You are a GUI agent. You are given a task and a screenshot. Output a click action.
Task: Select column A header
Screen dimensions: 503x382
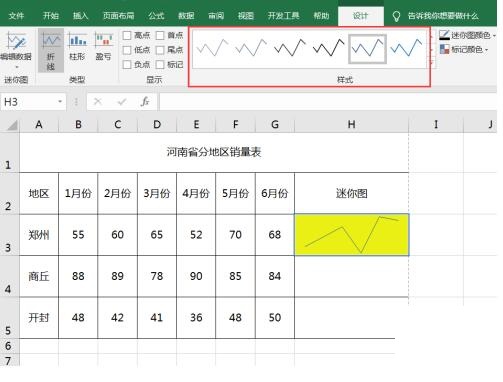(x=39, y=125)
